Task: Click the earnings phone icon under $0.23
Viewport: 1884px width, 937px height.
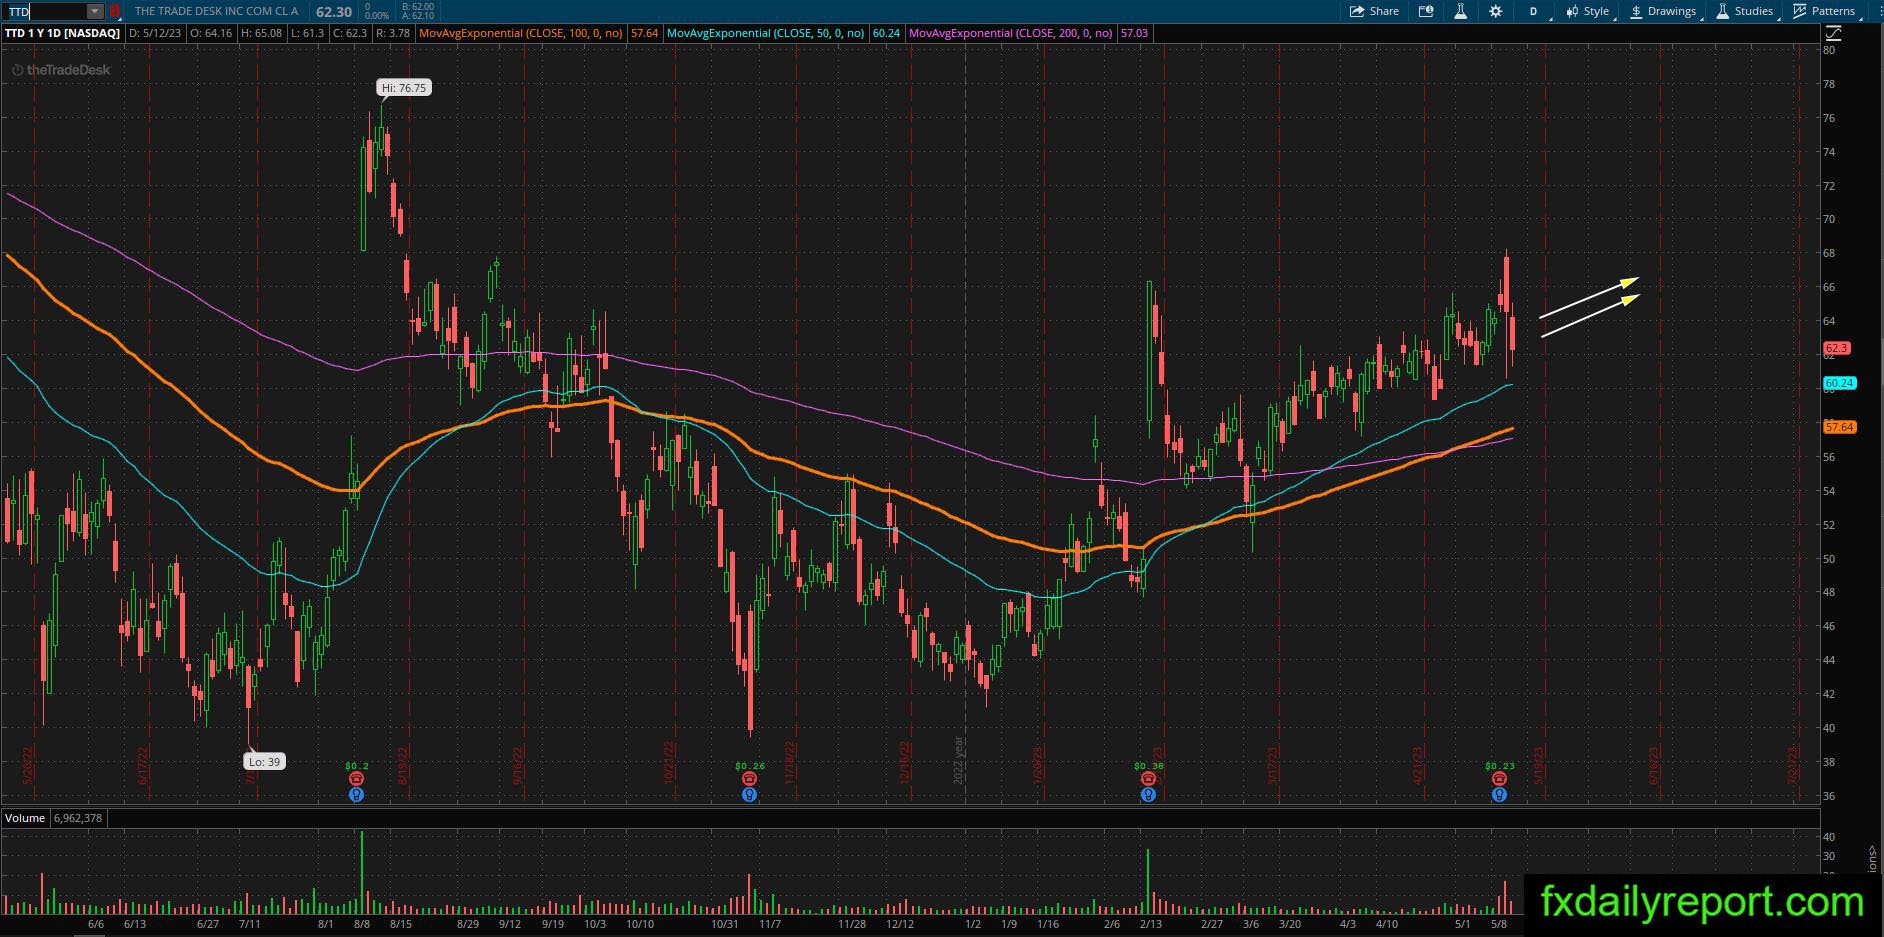Action: tap(1499, 779)
